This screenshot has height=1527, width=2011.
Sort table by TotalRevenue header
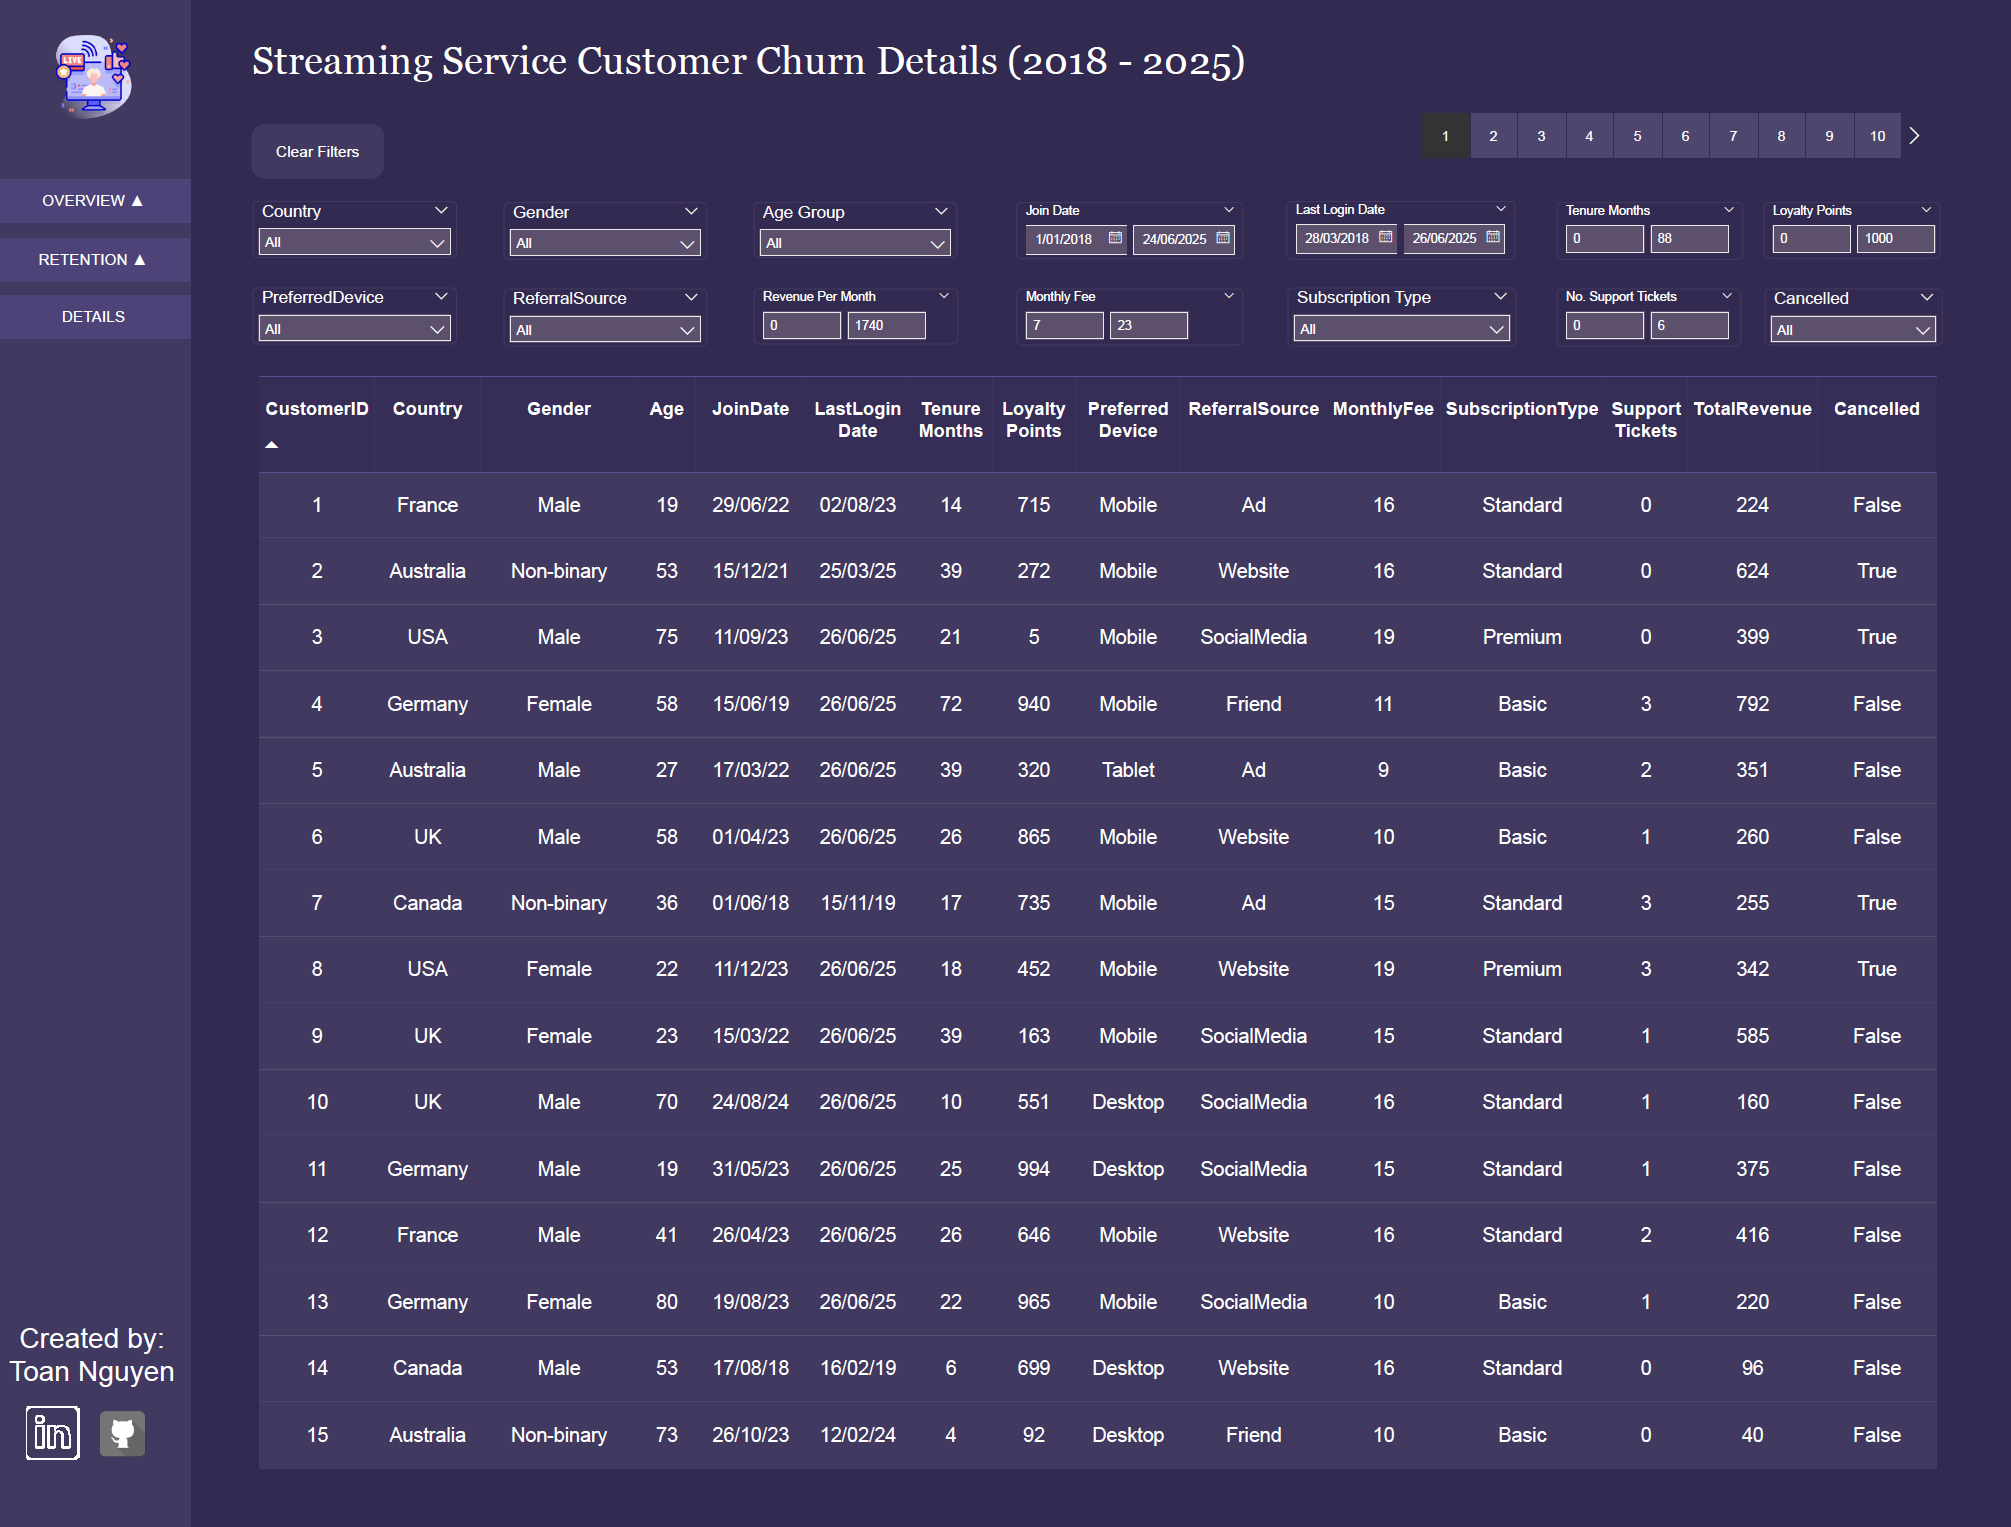[x=1752, y=409]
